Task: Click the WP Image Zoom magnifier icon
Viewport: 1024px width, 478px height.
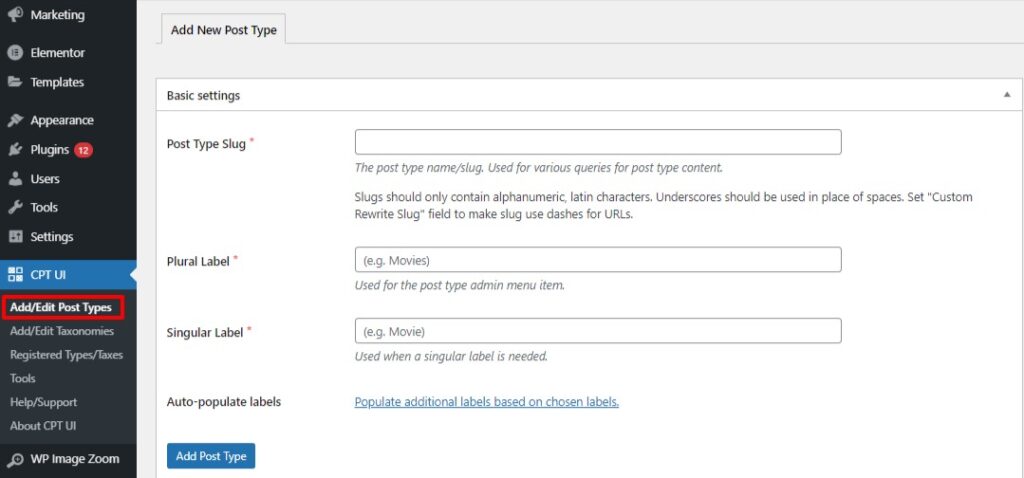Action: point(15,460)
